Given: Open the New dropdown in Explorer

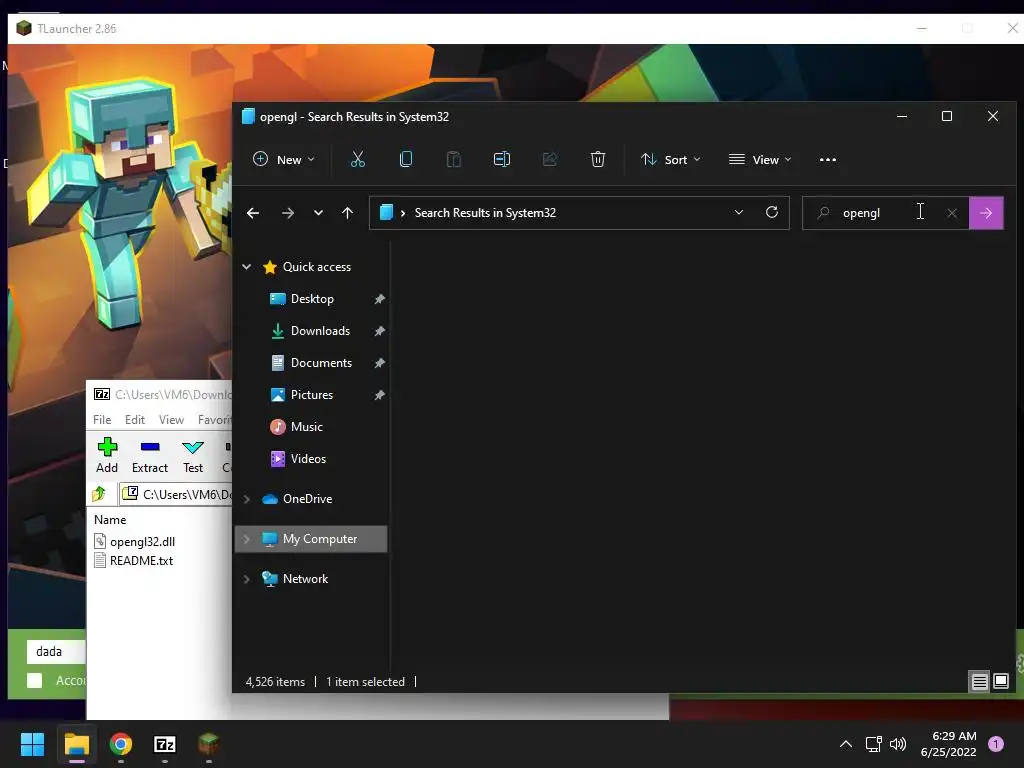Looking at the screenshot, I should [284, 159].
